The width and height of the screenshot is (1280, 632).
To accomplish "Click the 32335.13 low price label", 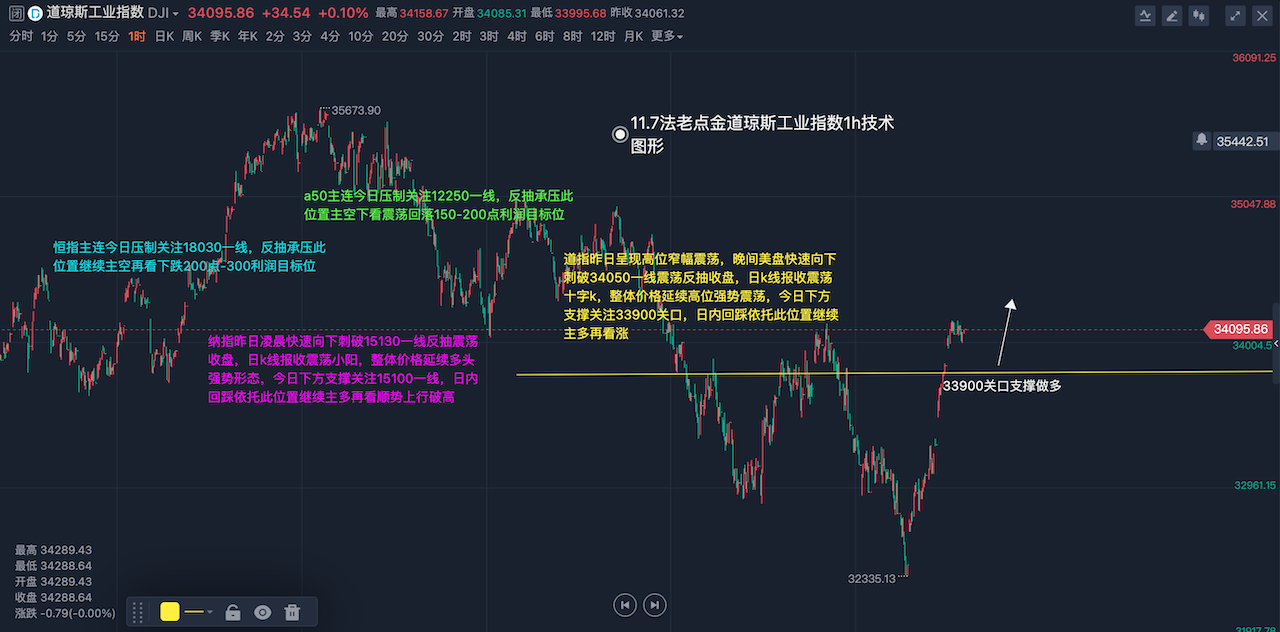I will point(872,578).
